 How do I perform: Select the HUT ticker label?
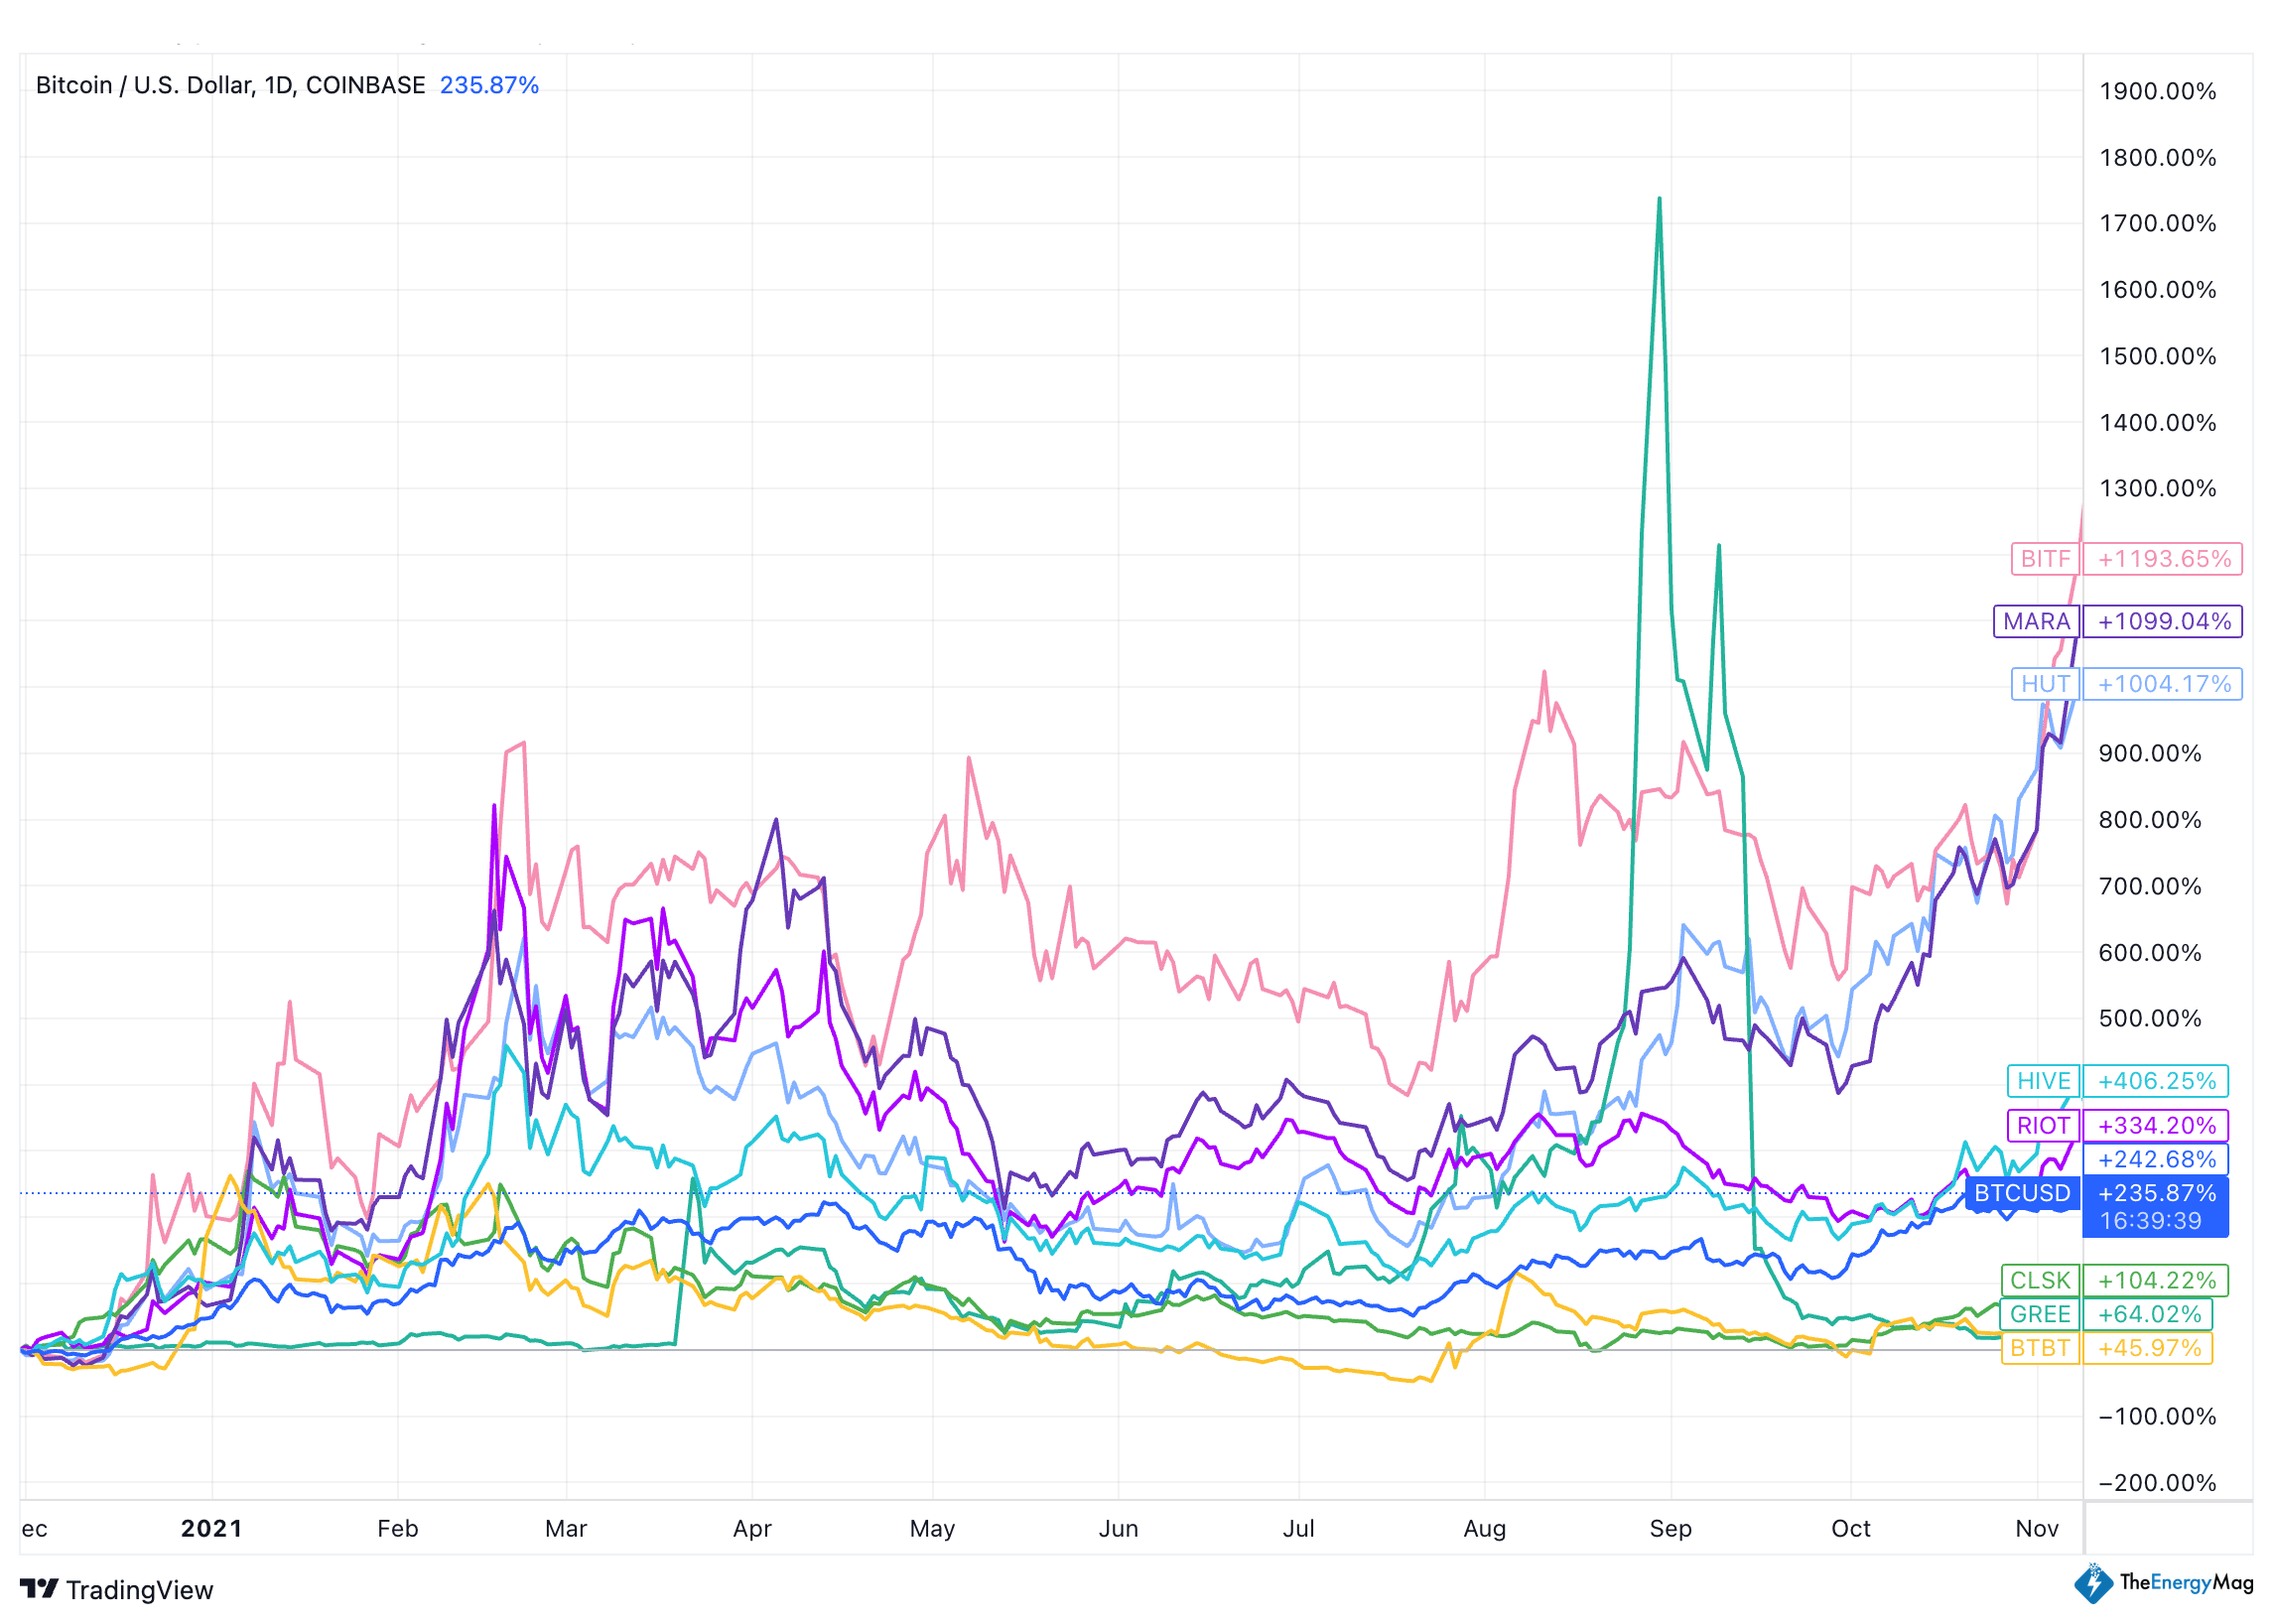tap(2044, 684)
